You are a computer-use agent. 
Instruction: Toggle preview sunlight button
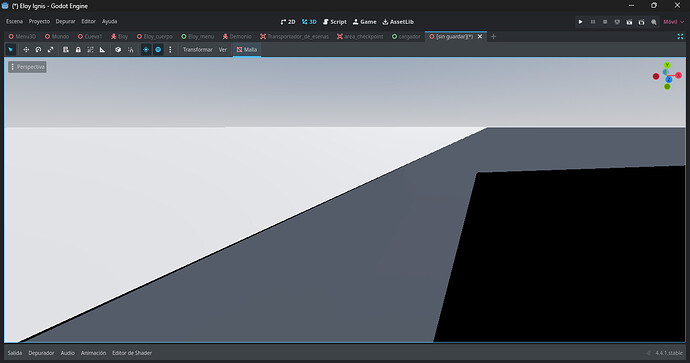tap(146, 50)
